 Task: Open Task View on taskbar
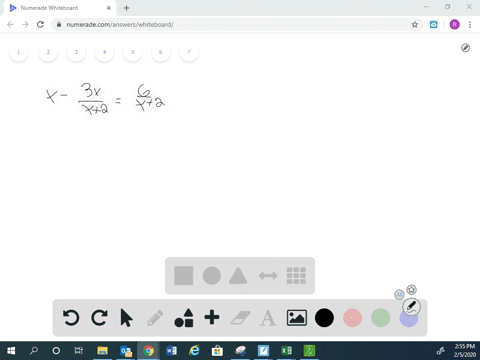pyautogui.click(x=79, y=351)
